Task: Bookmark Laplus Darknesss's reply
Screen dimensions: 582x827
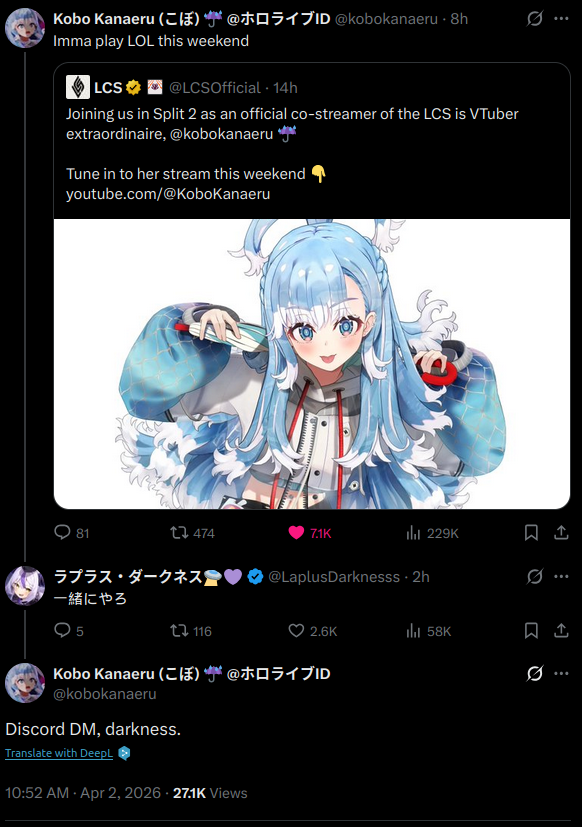Action: [x=531, y=631]
